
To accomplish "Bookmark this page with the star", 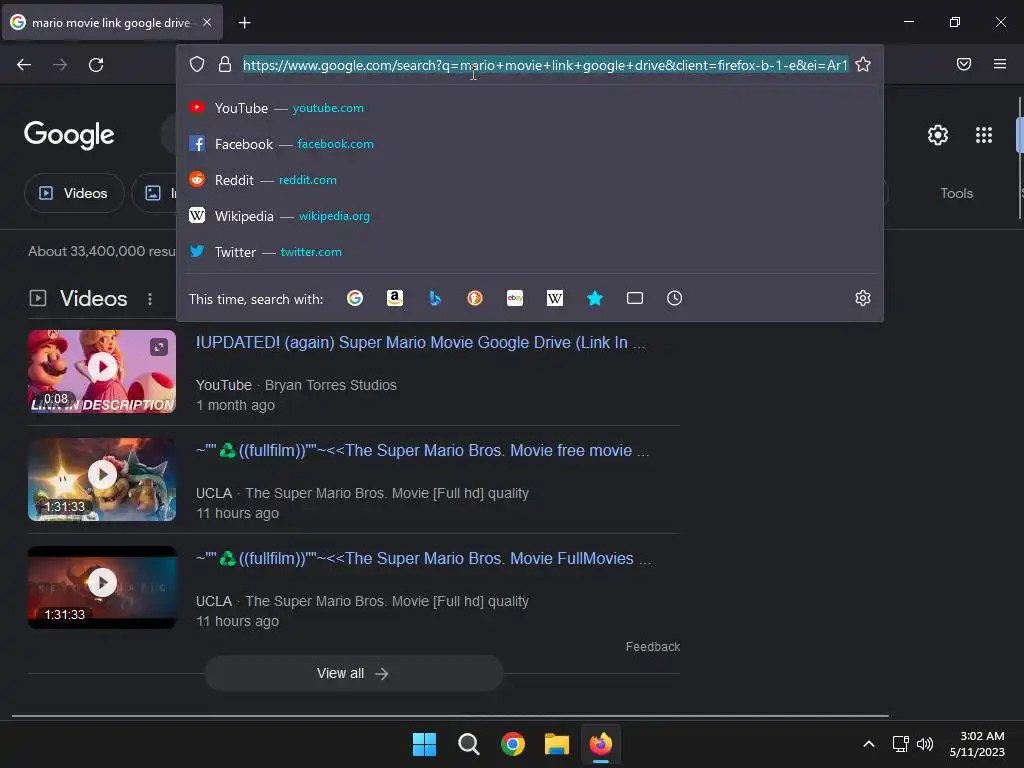I will pos(863,64).
